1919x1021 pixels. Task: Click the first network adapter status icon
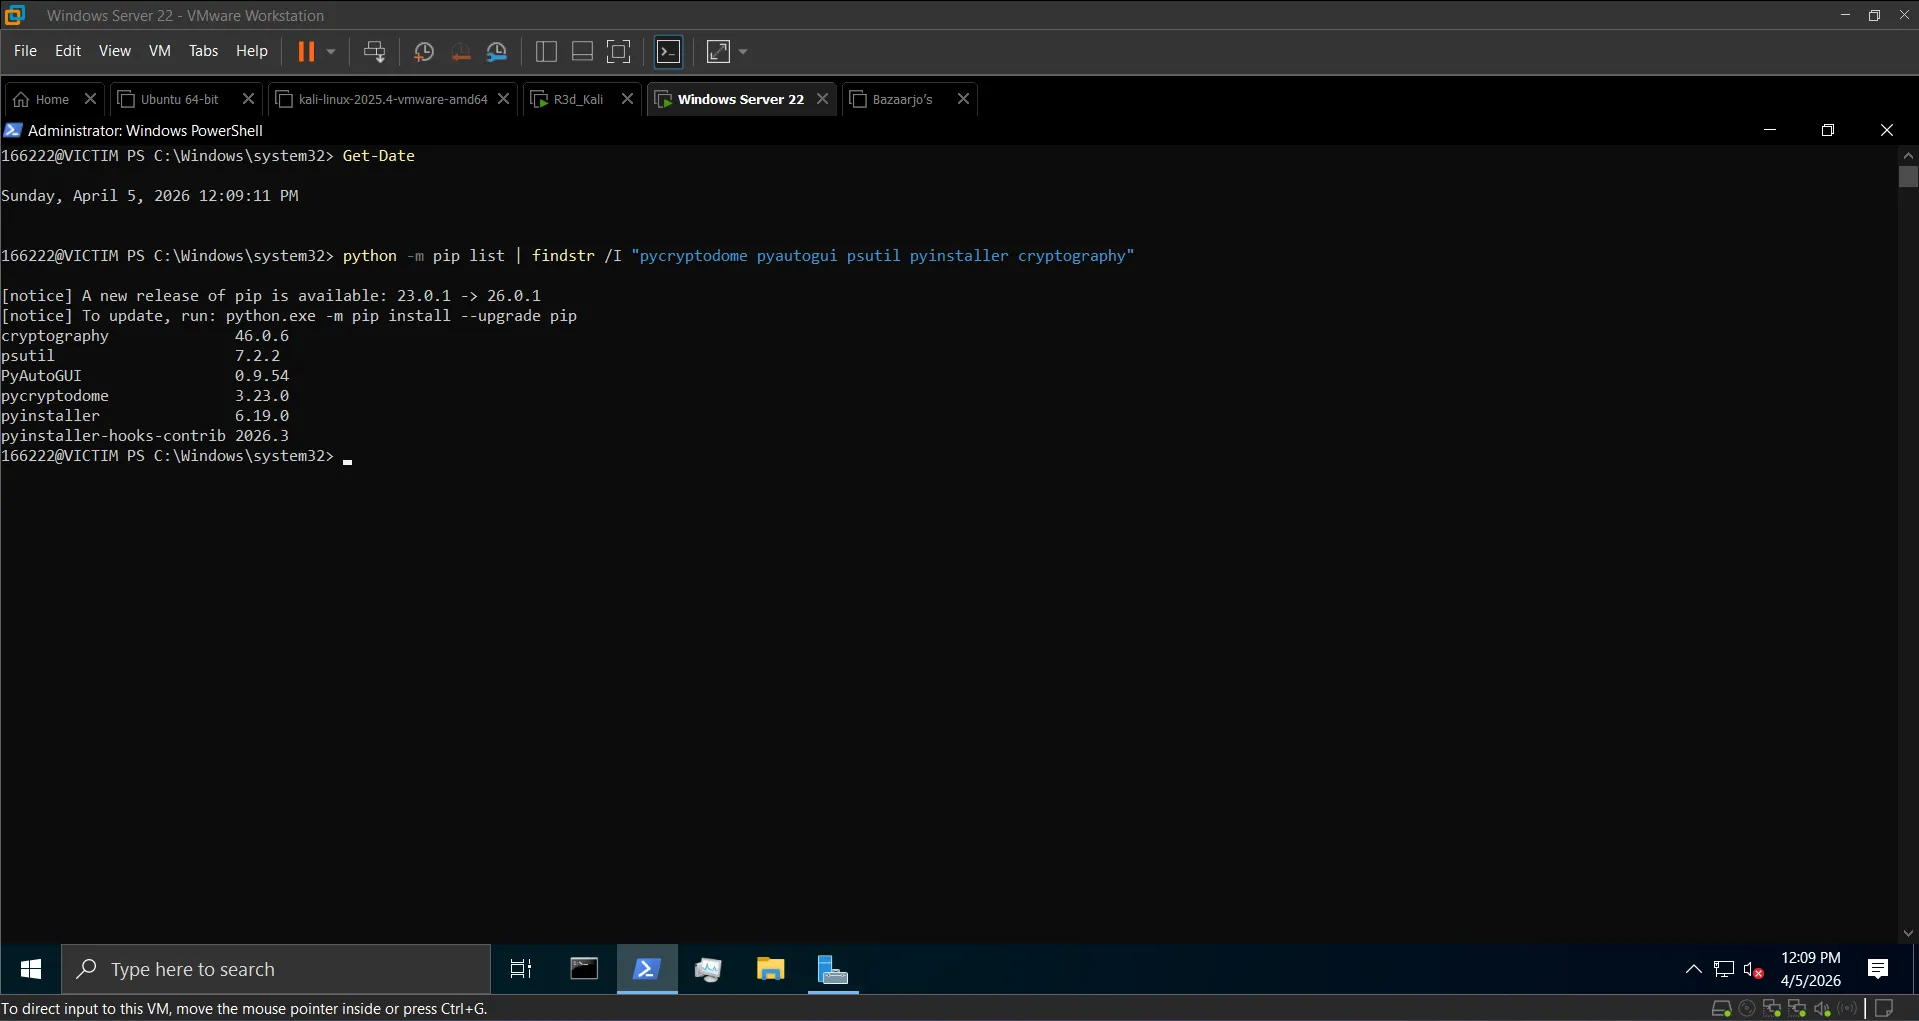(x=1772, y=1008)
